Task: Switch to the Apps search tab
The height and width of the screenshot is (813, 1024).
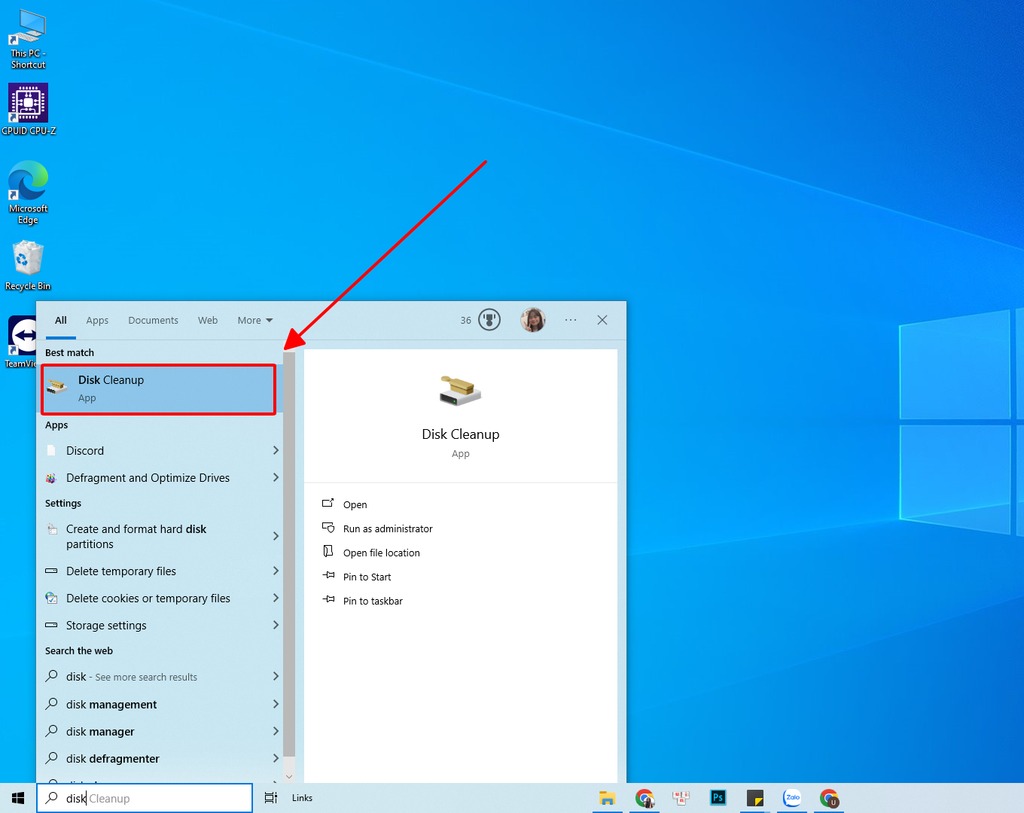Action: point(97,320)
